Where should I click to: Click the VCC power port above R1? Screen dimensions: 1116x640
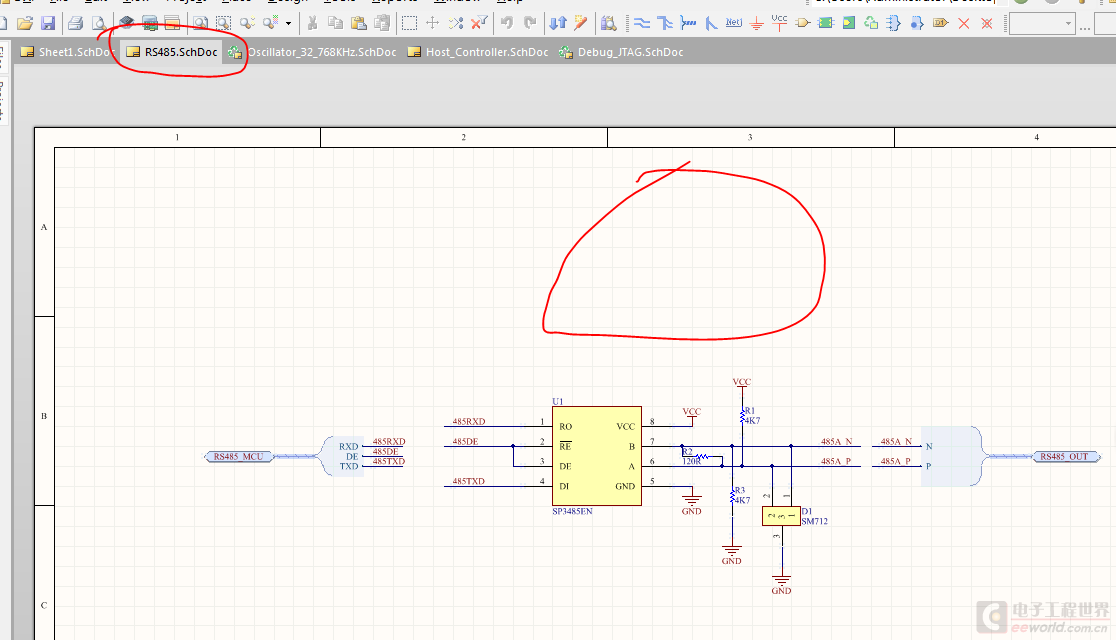tap(742, 385)
